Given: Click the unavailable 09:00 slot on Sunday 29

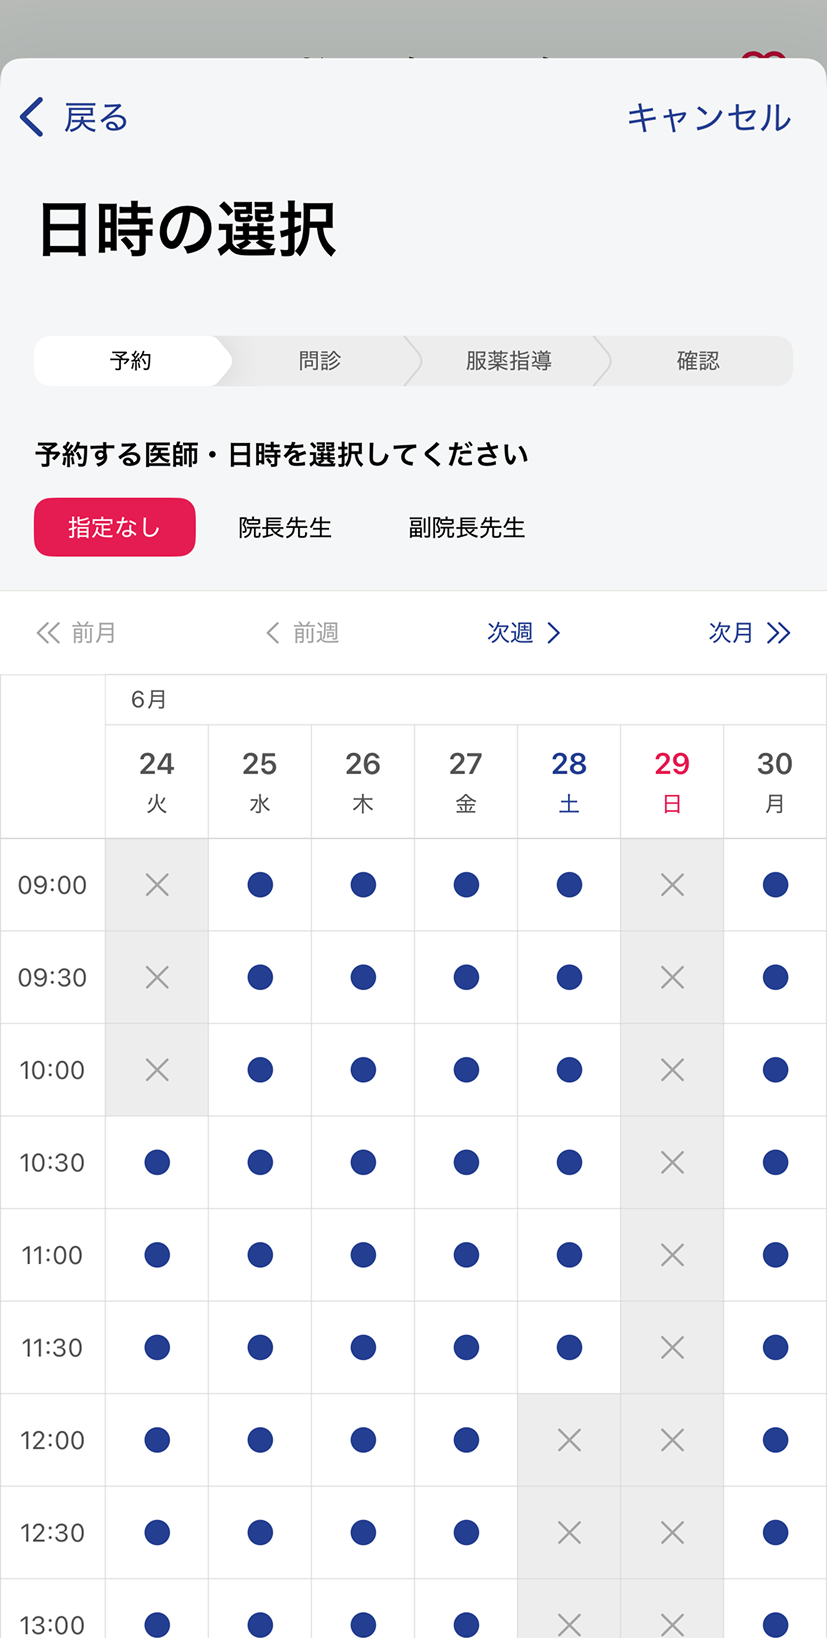Looking at the screenshot, I should tap(672, 885).
